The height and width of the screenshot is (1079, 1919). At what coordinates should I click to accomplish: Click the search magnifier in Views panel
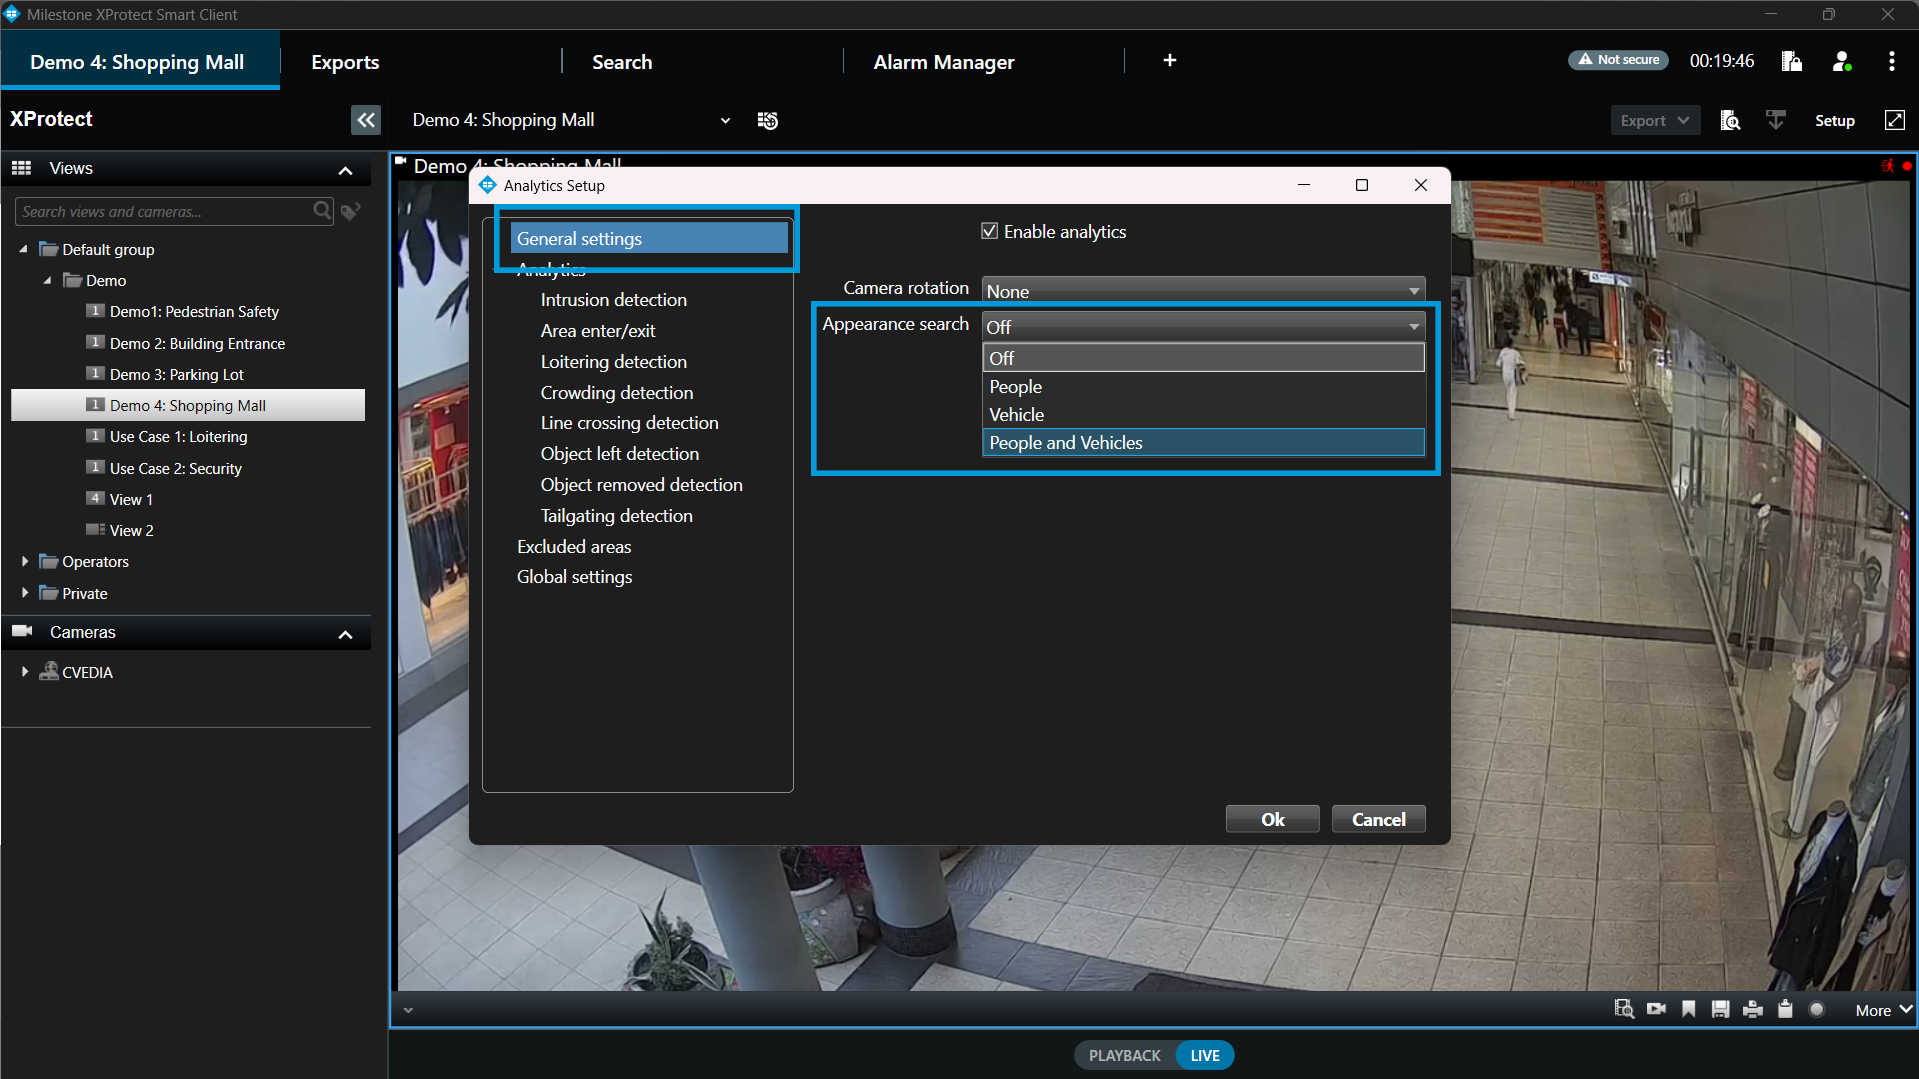(322, 210)
